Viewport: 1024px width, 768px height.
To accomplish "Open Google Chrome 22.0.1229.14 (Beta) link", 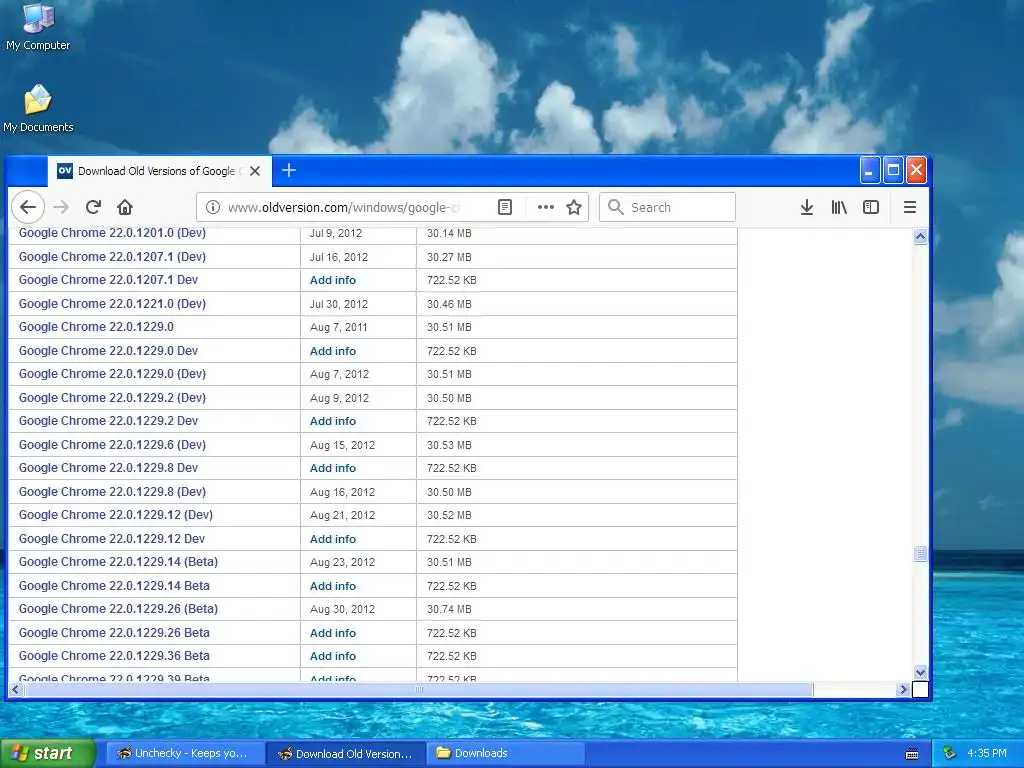I will [118, 562].
